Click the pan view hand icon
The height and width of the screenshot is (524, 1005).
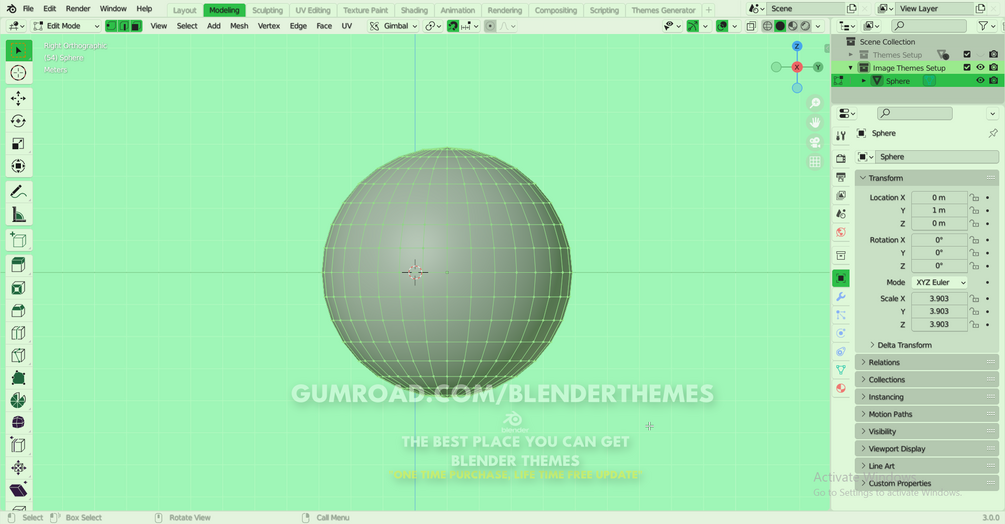point(815,122)
